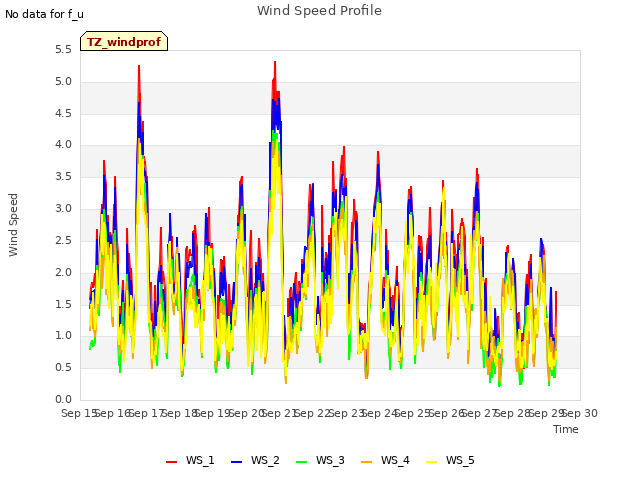
Task: Click the 3.0 y-axis tick label
Action: pos(63,209)
